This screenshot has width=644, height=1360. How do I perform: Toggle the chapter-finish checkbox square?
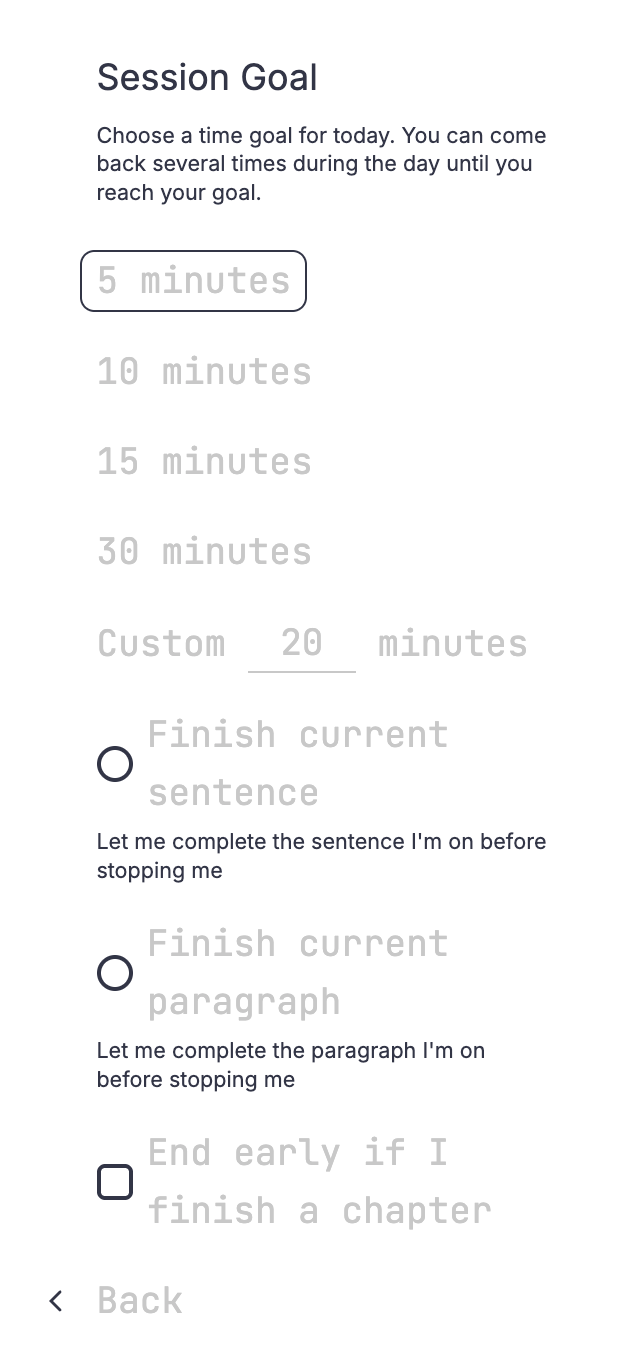(x=115, y=1182)
